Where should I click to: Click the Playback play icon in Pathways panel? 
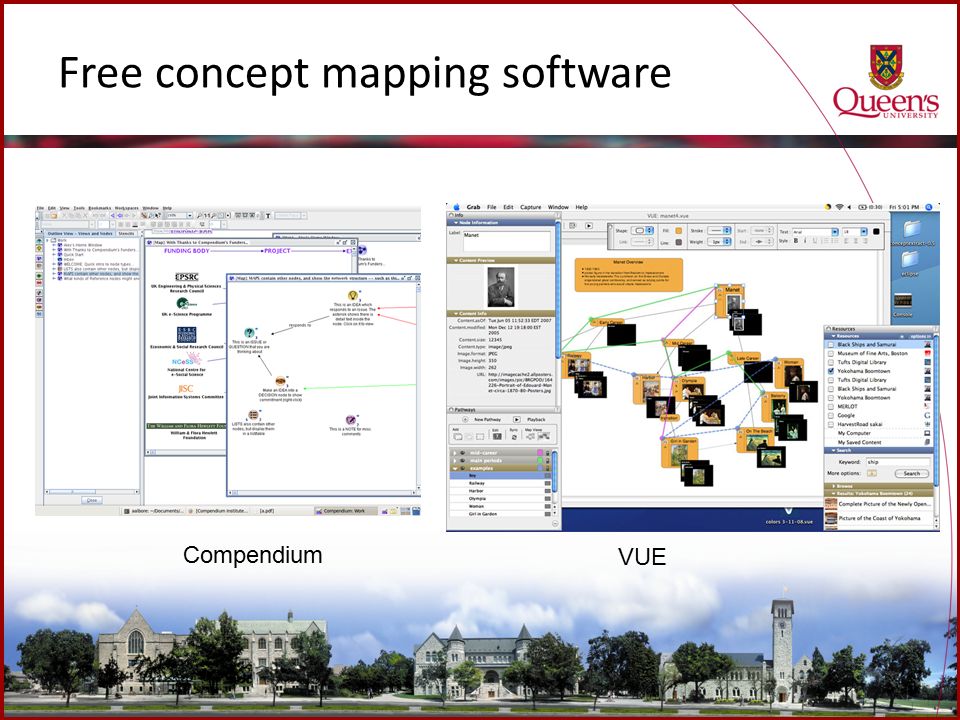pos(516,419)
